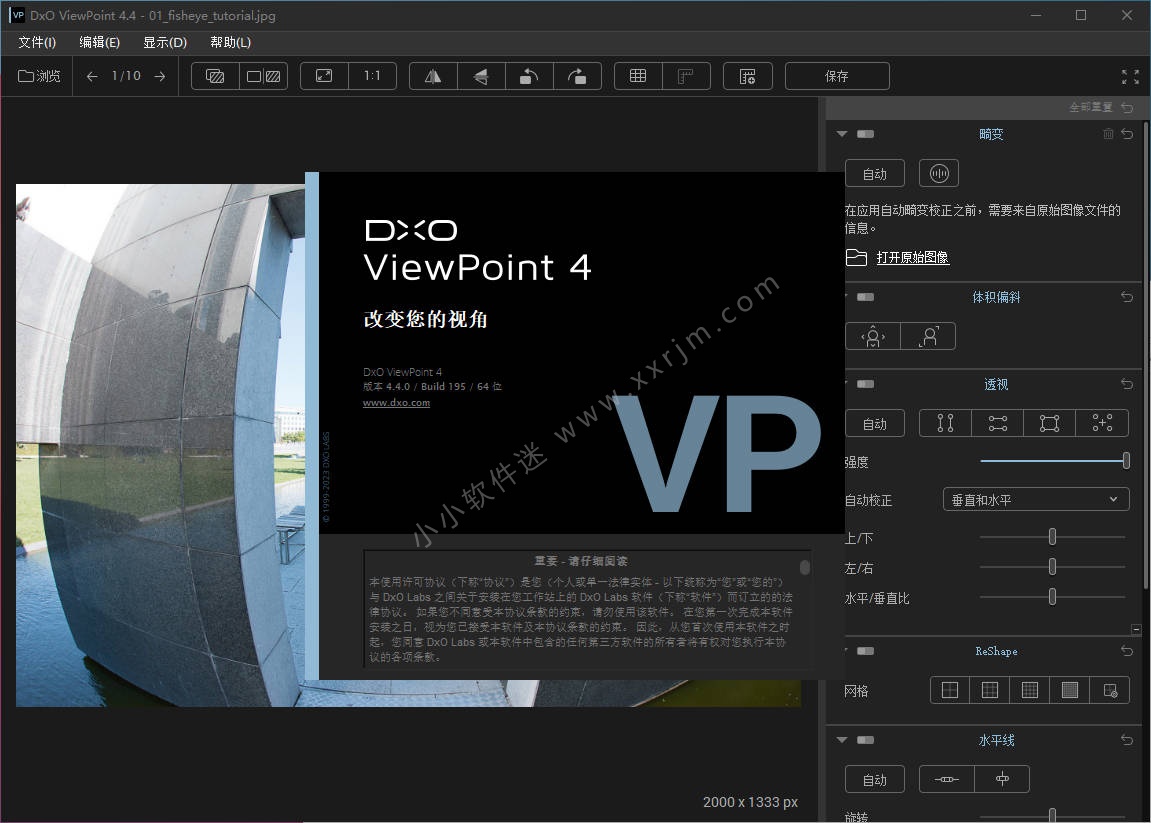Apply diagonal volume deformation correction

[929, 336]
